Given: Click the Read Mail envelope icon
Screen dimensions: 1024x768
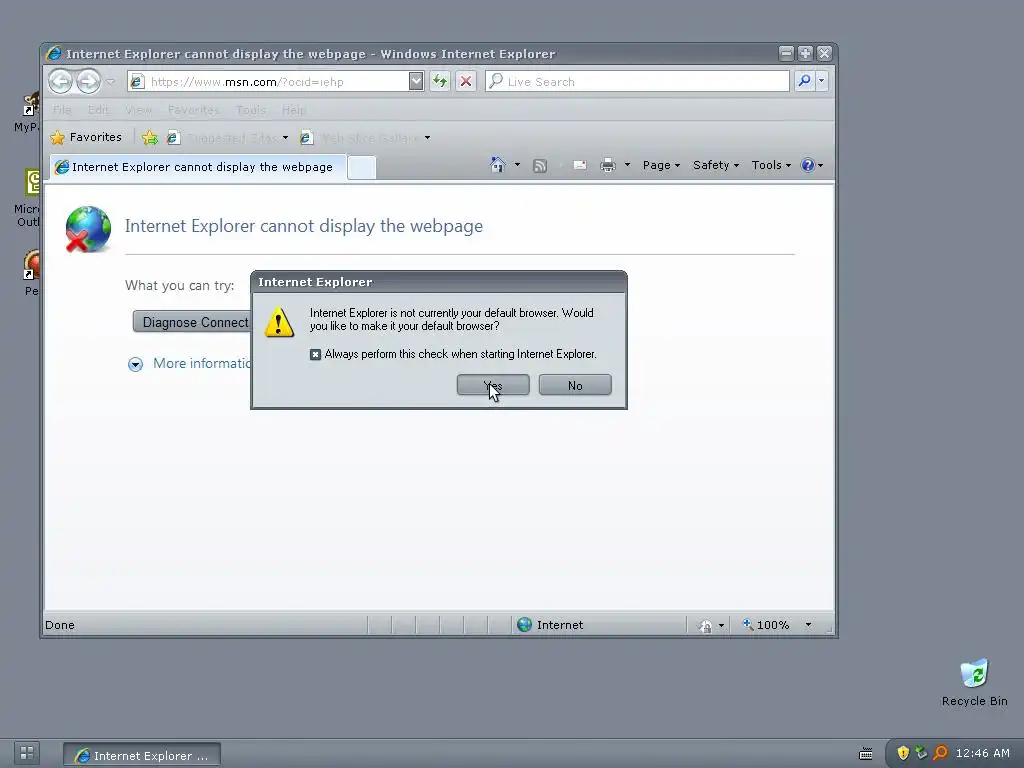Looking at the screenshot, I should [x=579, y=165].
